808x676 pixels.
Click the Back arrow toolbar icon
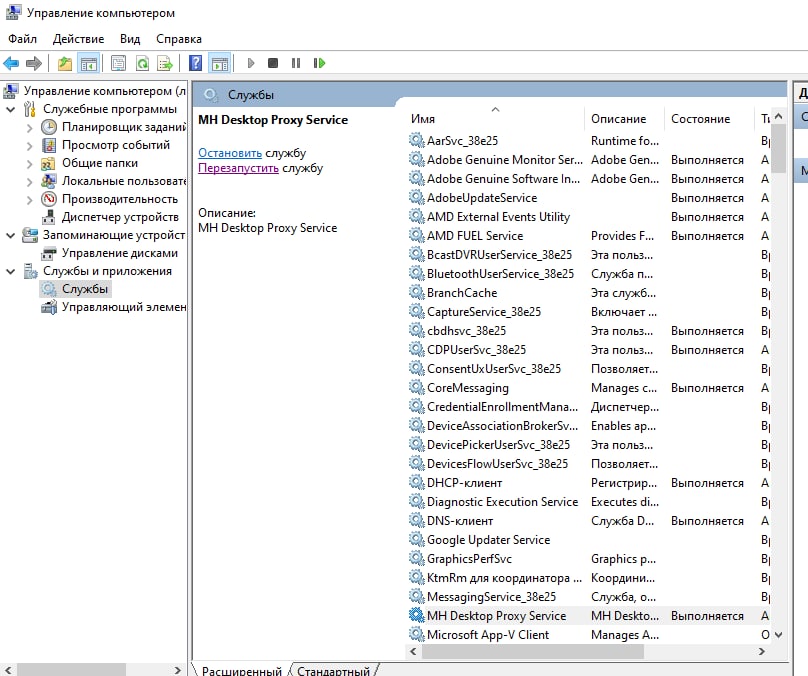[11, 63]
